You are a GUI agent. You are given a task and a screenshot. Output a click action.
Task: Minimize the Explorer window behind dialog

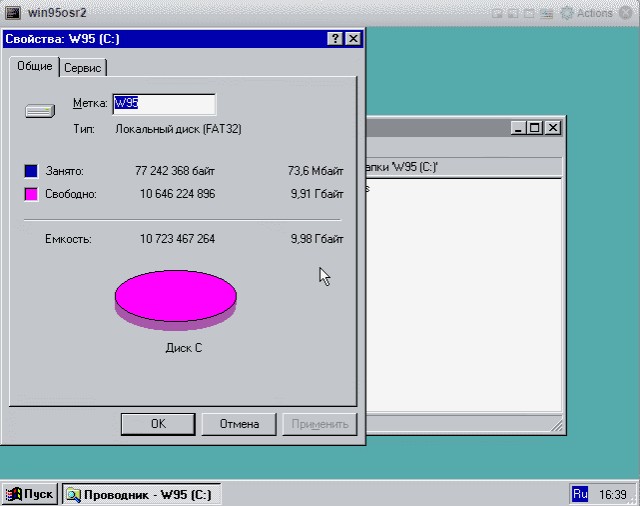tap(518, 128)
